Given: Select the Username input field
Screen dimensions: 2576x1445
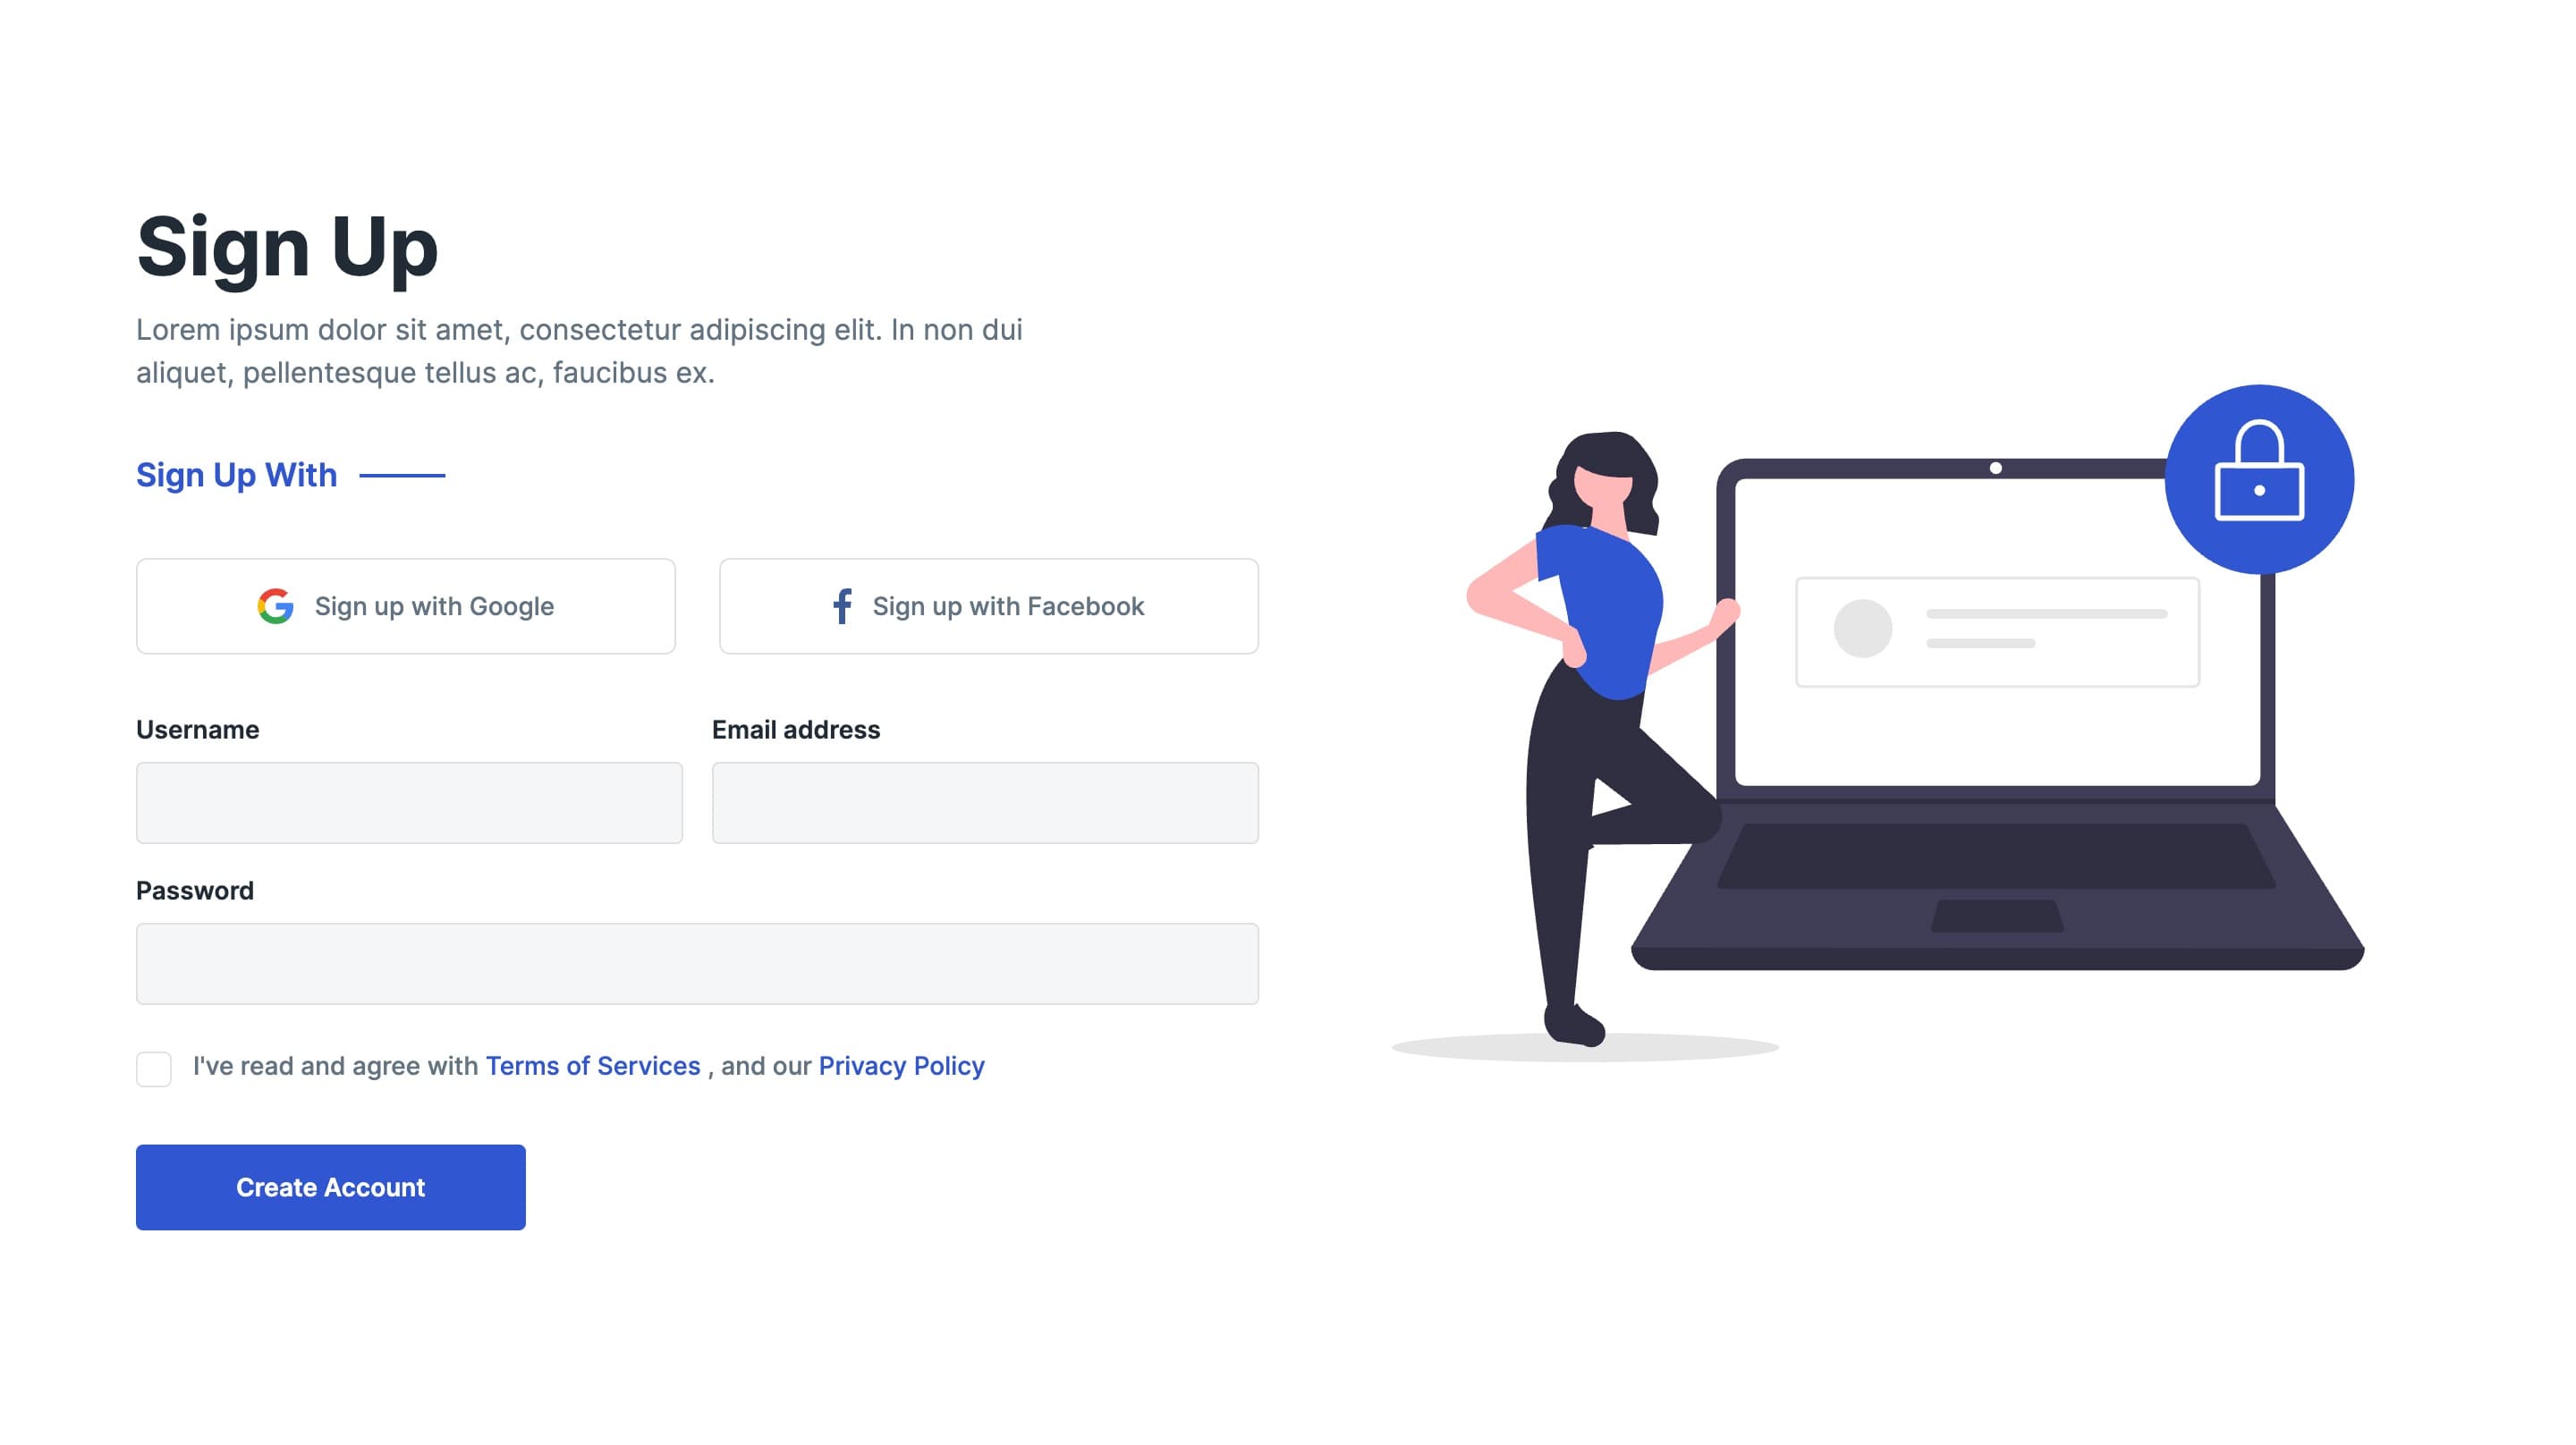Looking at the screenshot, I should point(409,803).
